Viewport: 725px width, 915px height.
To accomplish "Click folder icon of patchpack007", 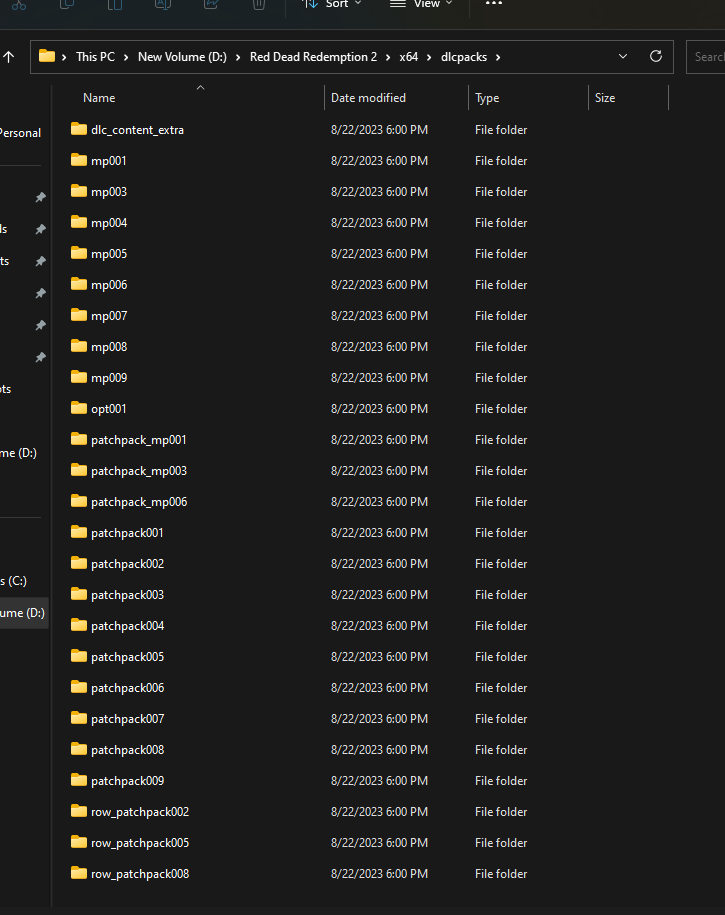I will pos(79,718).
